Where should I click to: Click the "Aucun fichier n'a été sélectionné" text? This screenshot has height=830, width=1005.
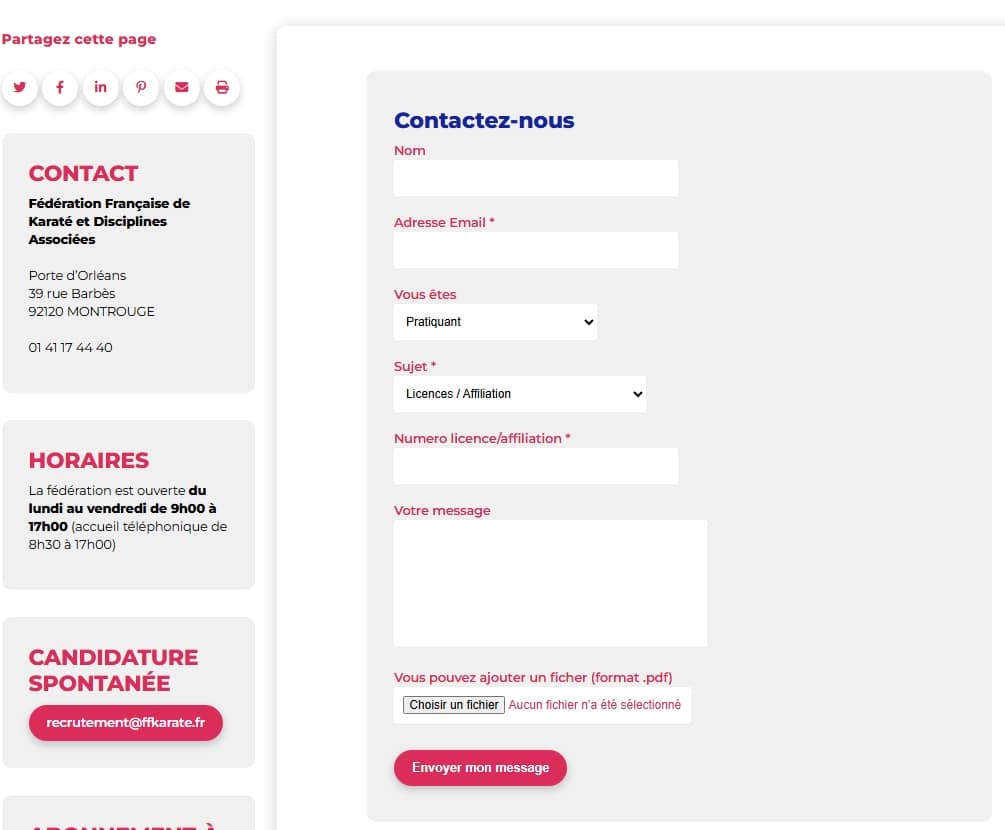pyautogui.click(x=594, y=705)
